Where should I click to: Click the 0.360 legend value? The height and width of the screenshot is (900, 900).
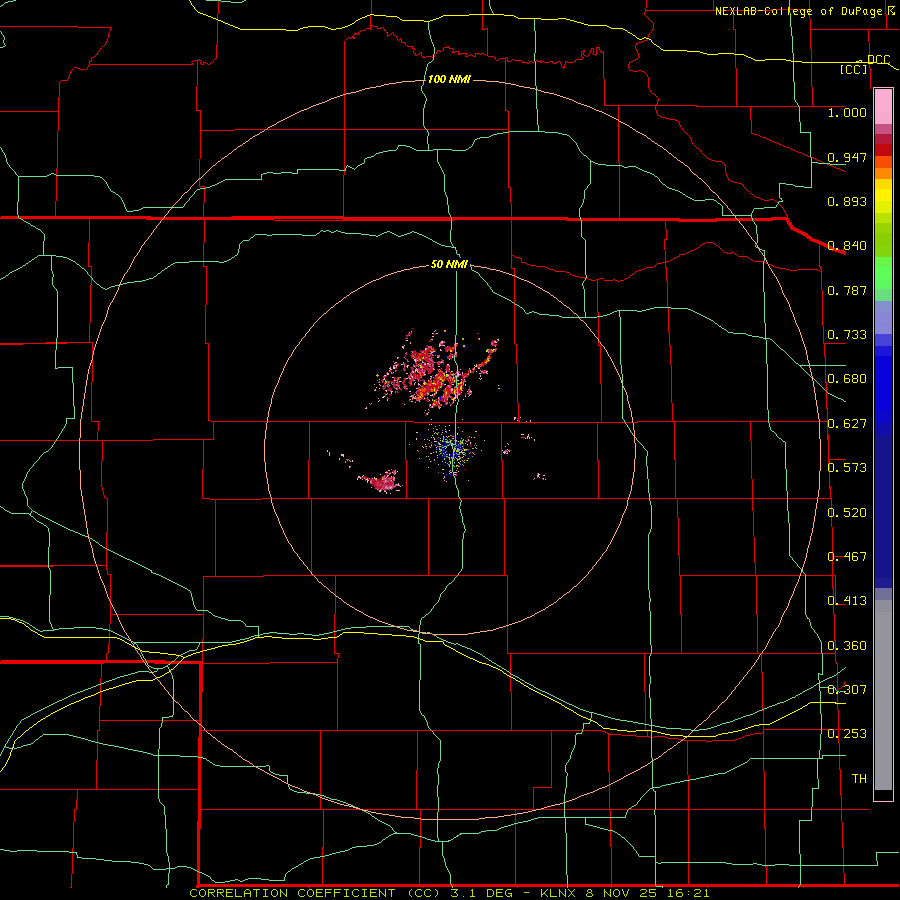point(847,646)
